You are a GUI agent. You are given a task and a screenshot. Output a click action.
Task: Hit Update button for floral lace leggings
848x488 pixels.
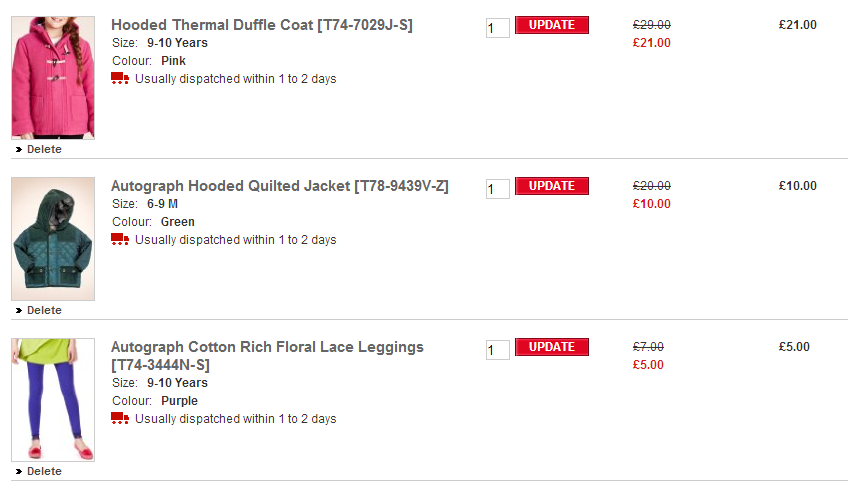coord(551,347)
